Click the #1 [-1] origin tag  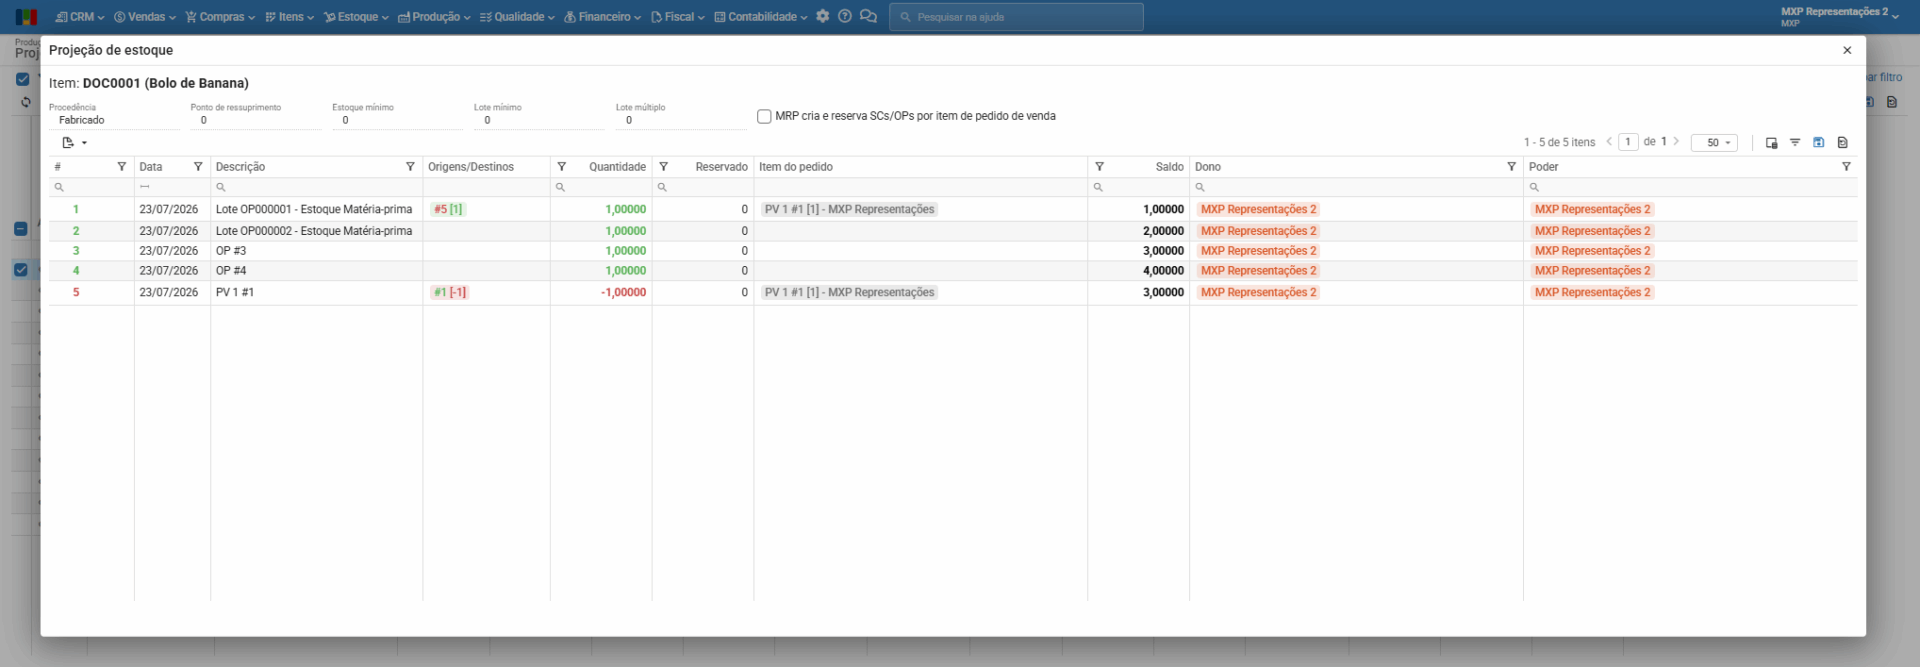tap(449, 292)
